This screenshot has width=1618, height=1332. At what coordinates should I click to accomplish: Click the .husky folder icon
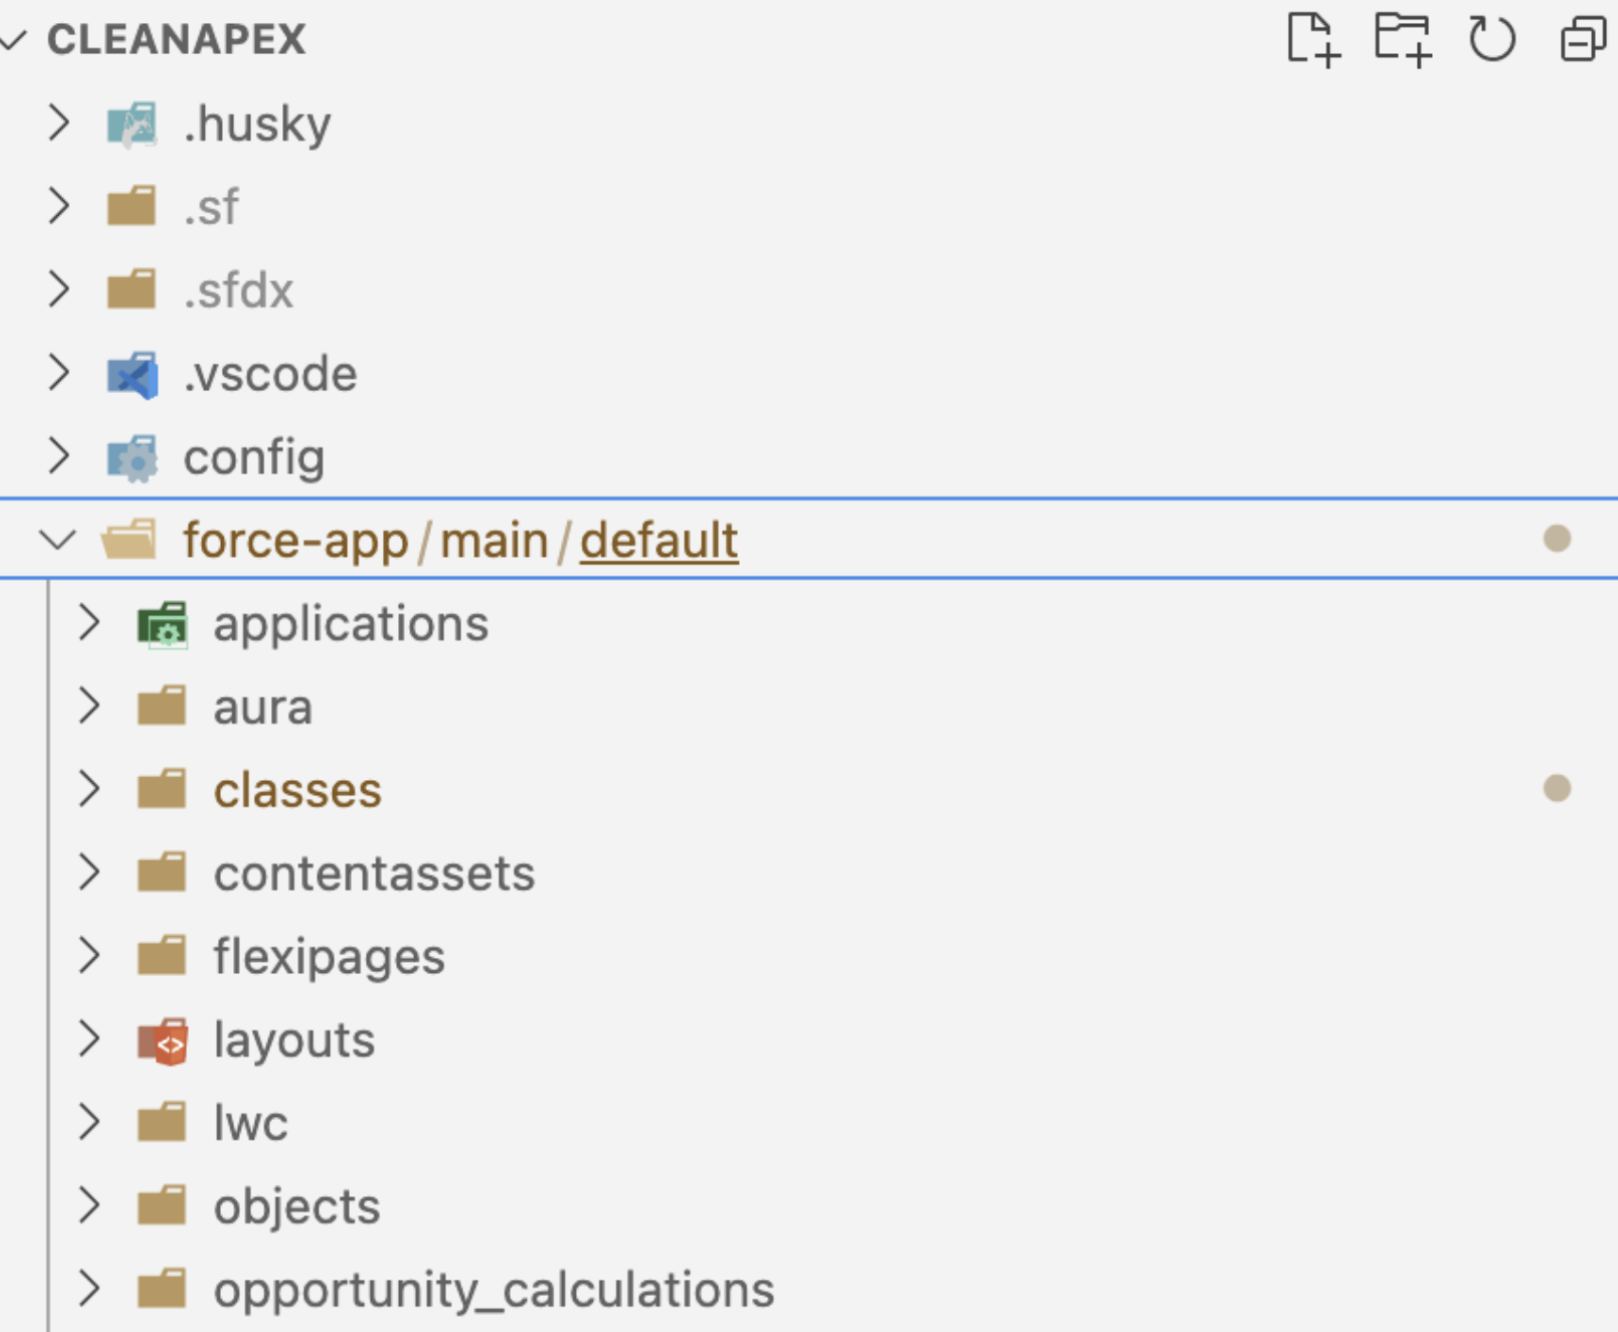tap(133, 125)
